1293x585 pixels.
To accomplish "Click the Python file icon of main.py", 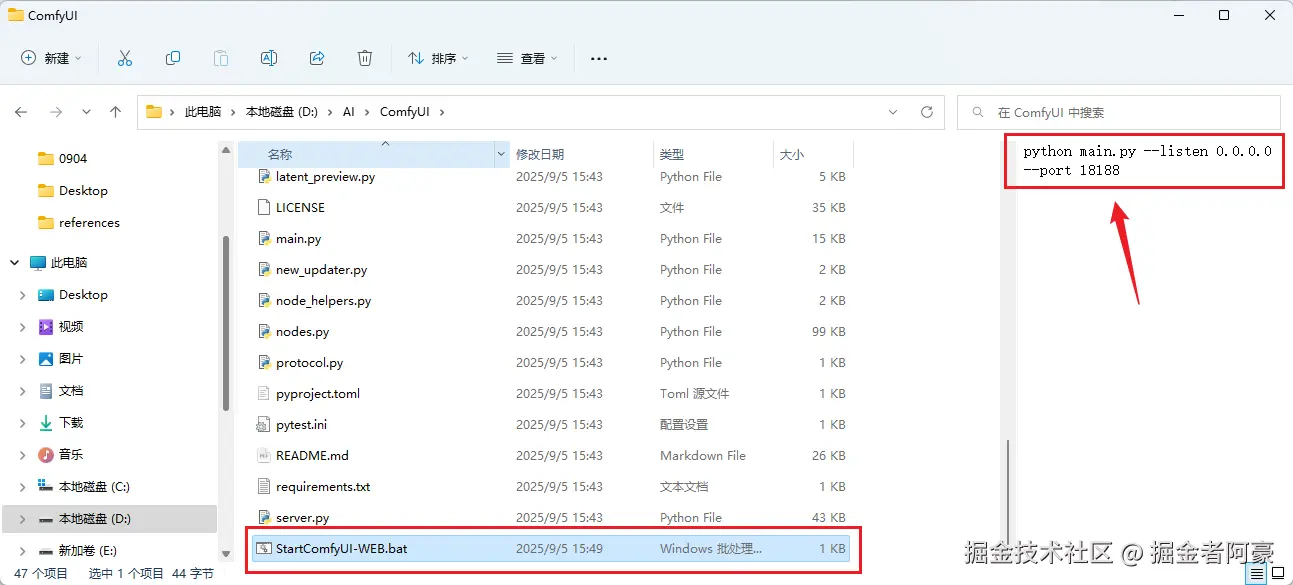I will coord(264,238).
